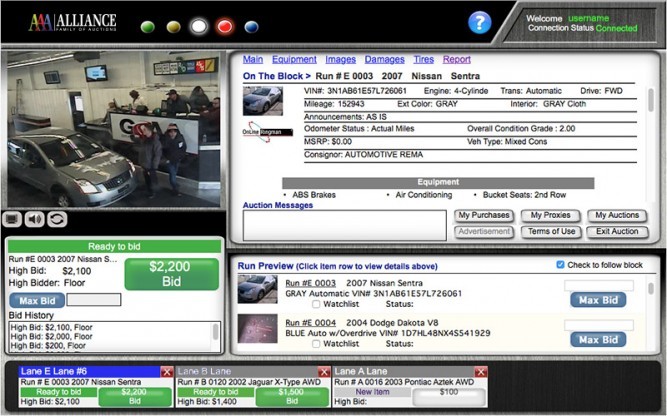This screenshot has height=416, width=667.
Task: Click Max Bid for Run #E 0004 in preview
Action: click(598, 339)
